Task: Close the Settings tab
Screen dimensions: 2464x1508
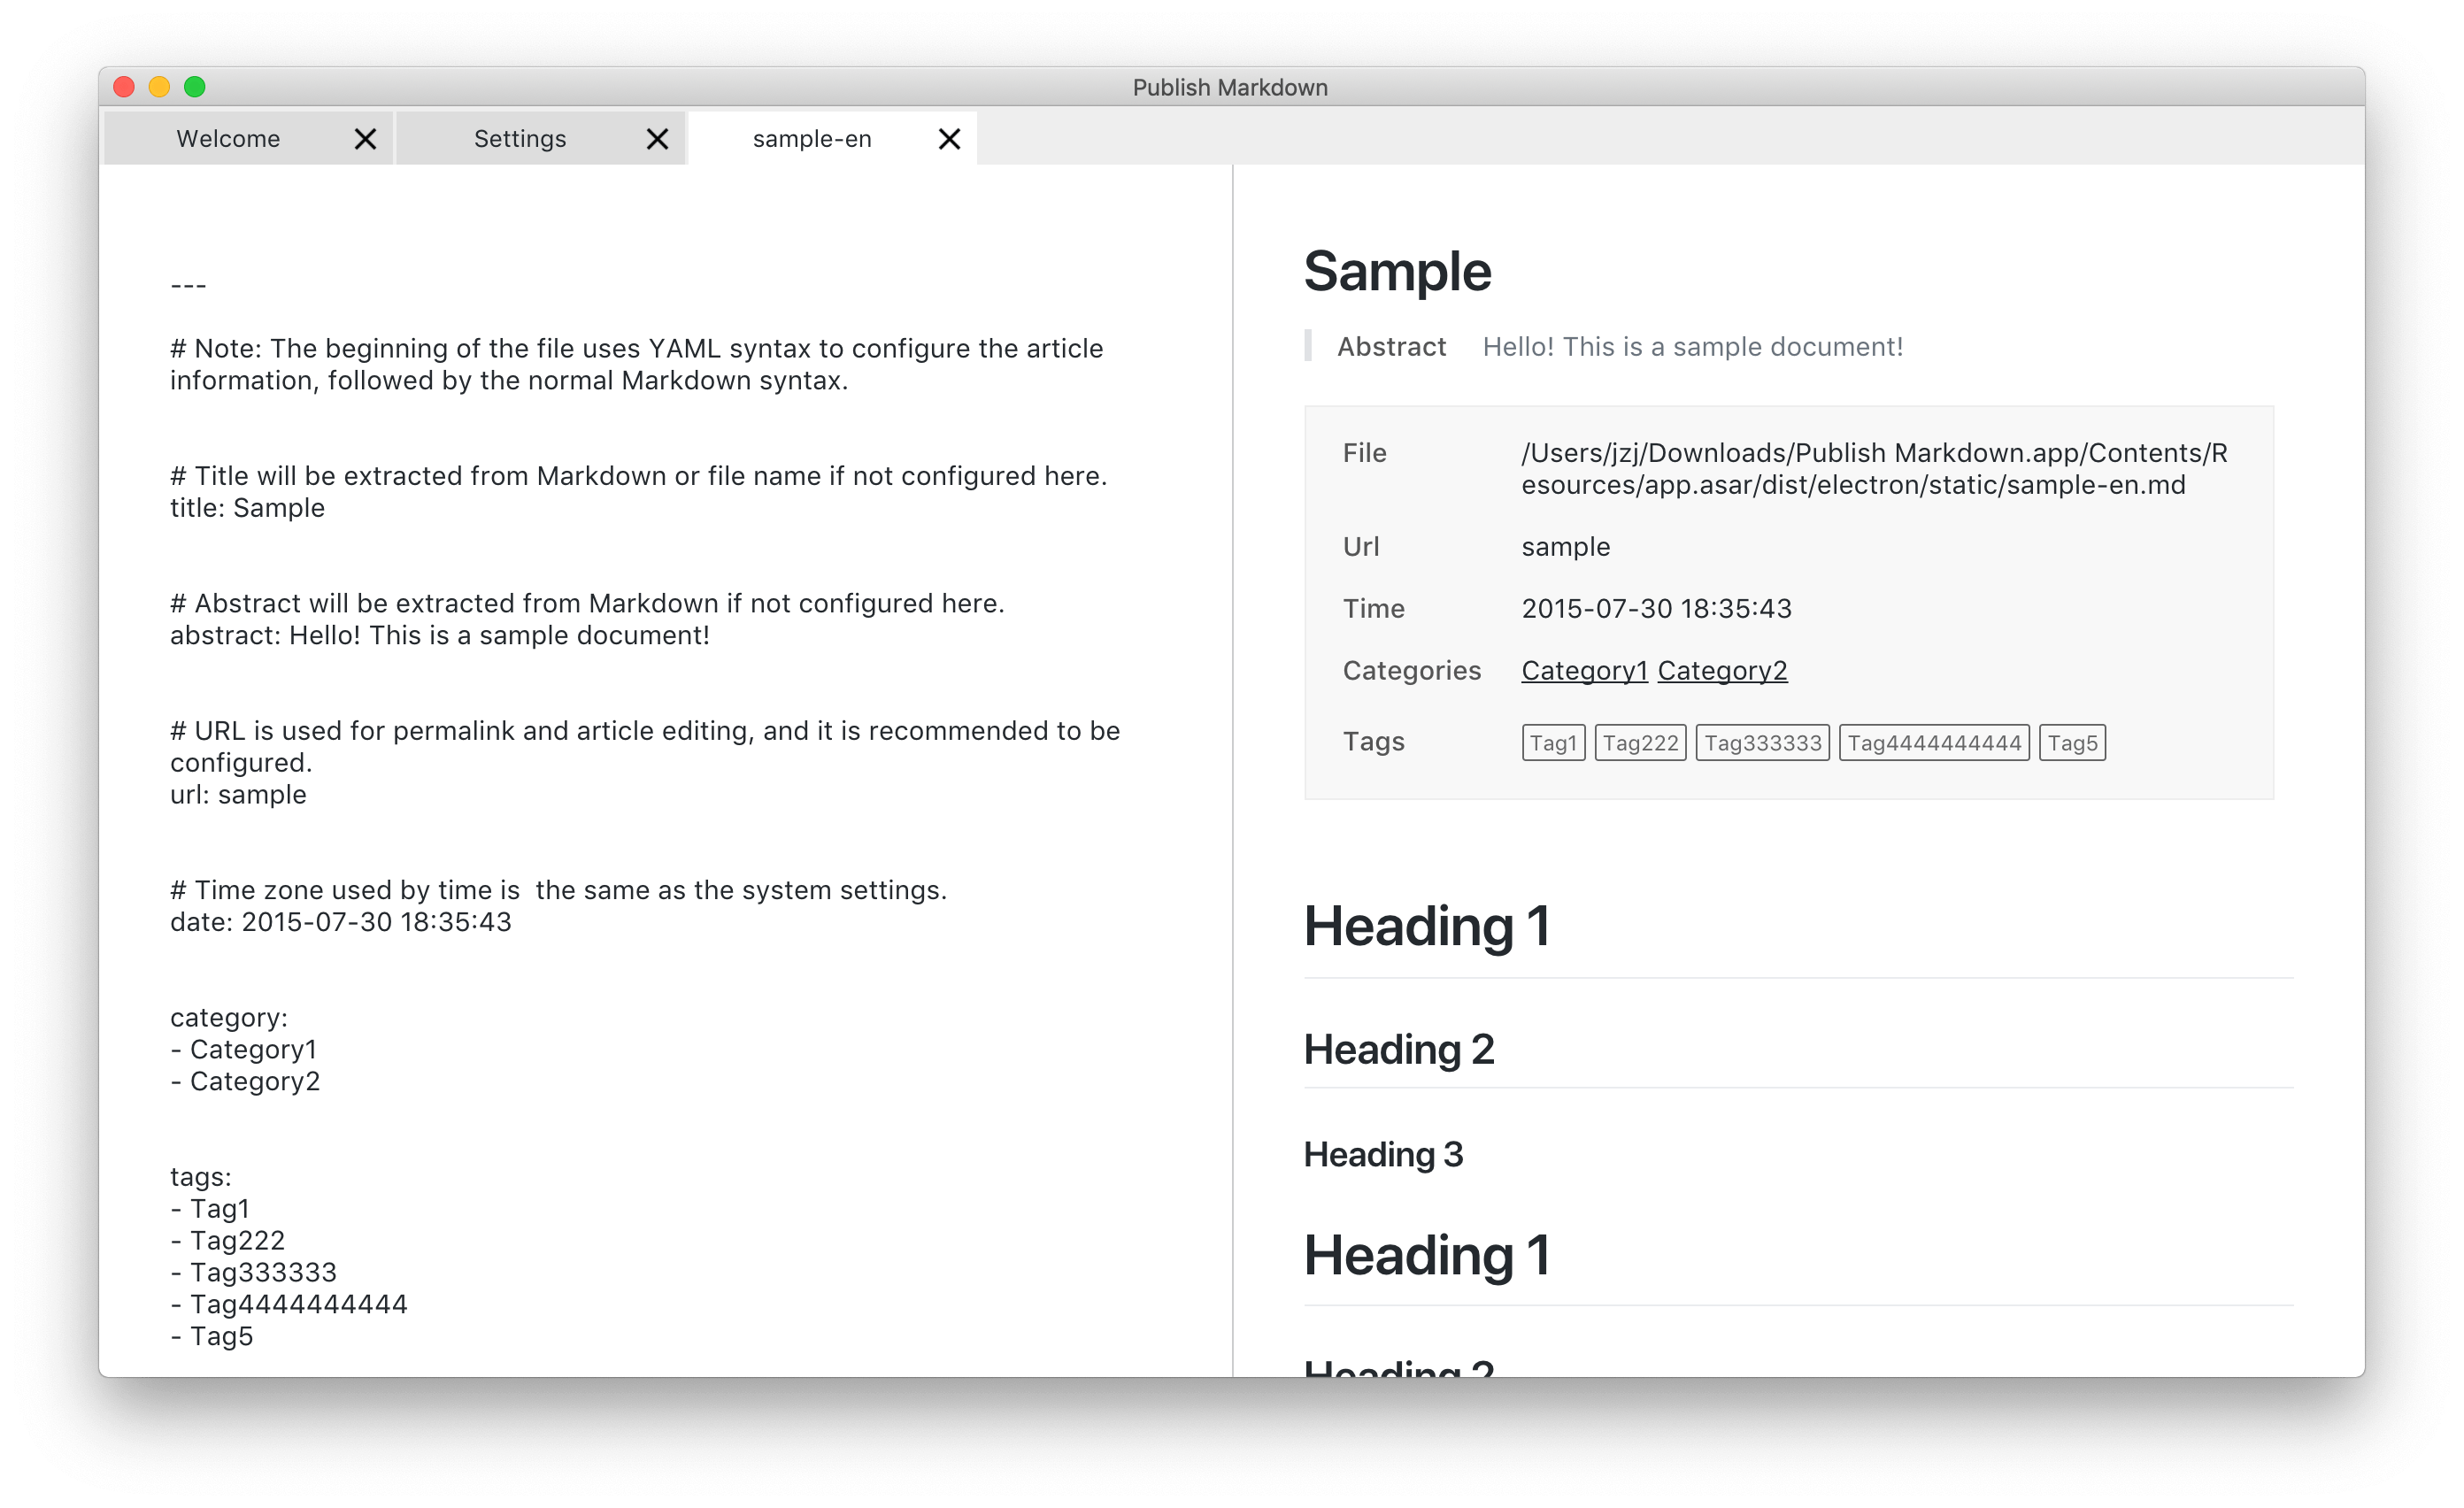Action: click(657, 139)
